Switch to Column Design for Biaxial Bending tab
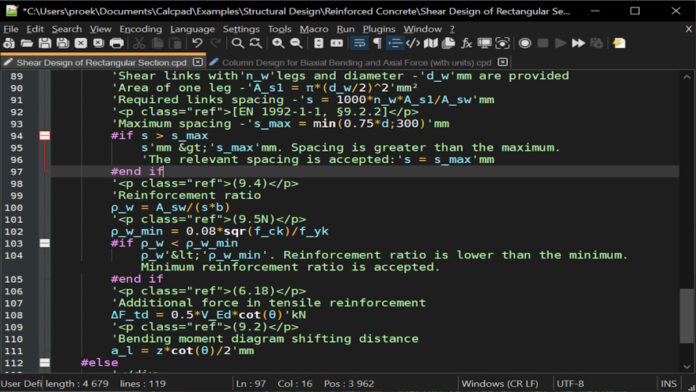Image resolution: width=696 pixels, height=392 pixels. (x=356, y=63)
